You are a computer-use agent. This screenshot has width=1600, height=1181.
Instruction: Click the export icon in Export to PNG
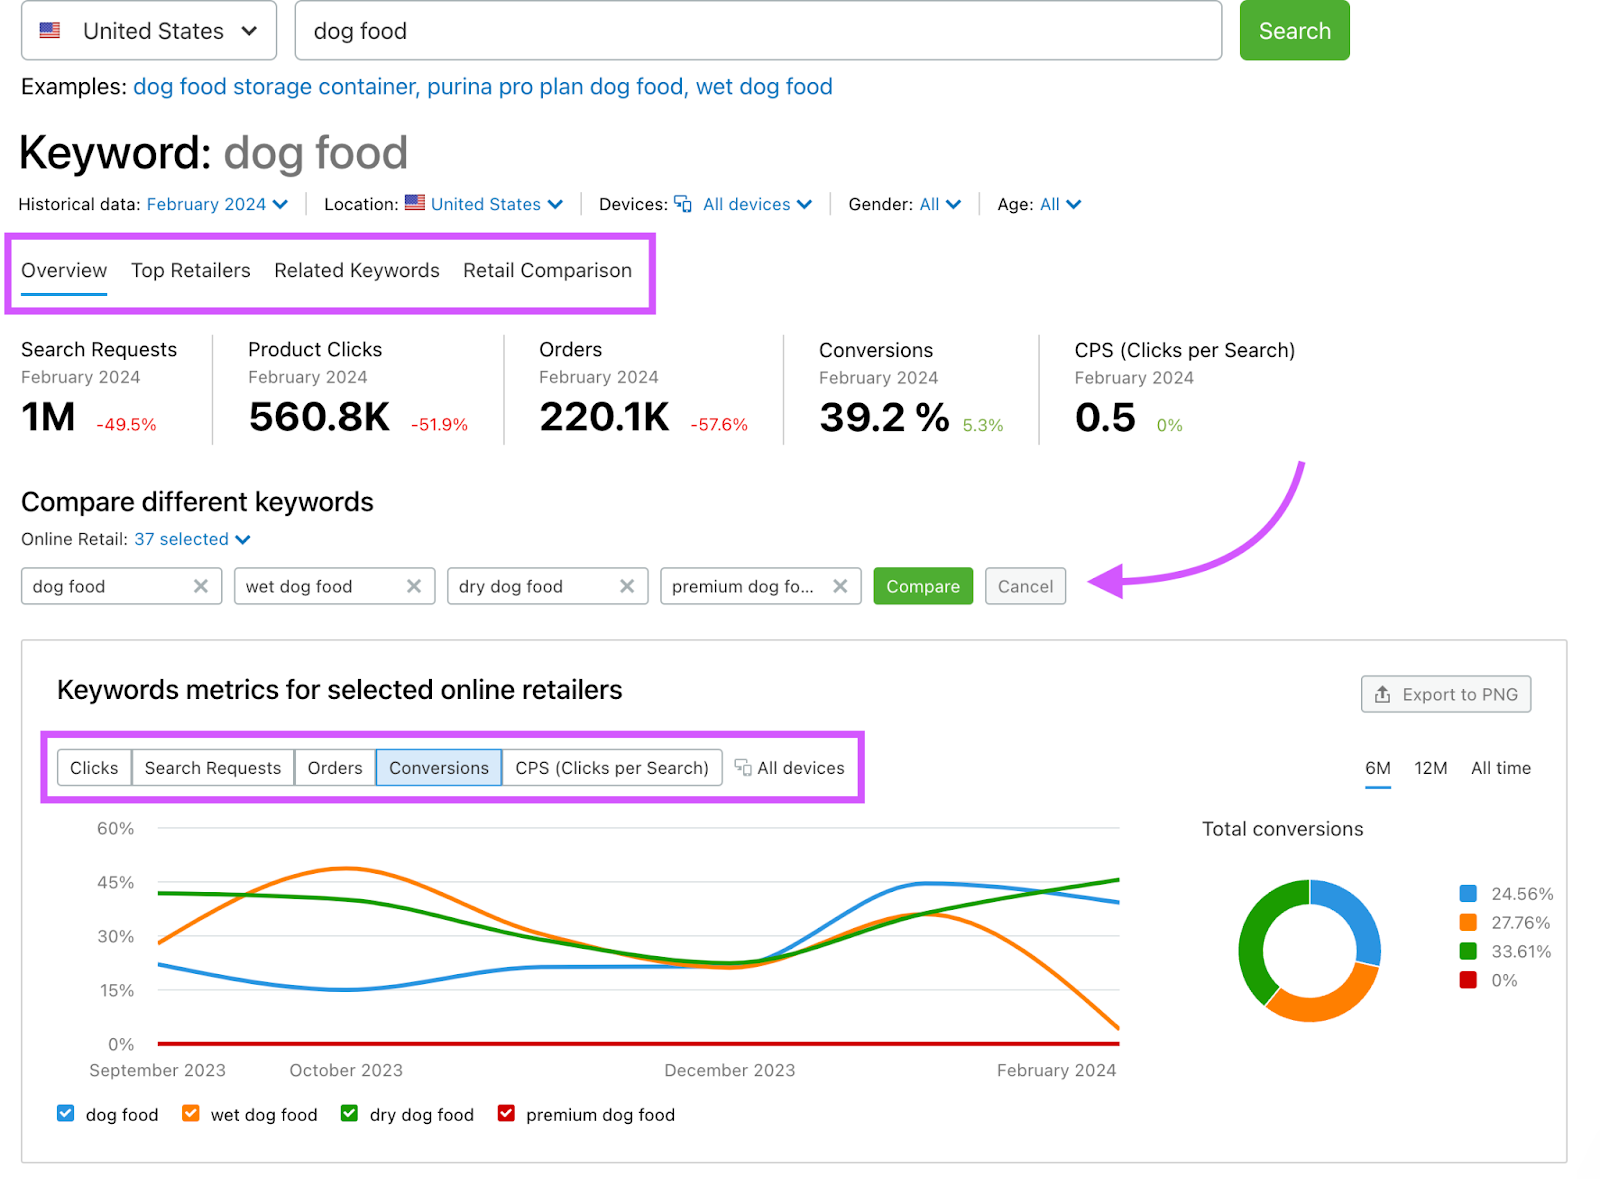[x=1383, y=694]
